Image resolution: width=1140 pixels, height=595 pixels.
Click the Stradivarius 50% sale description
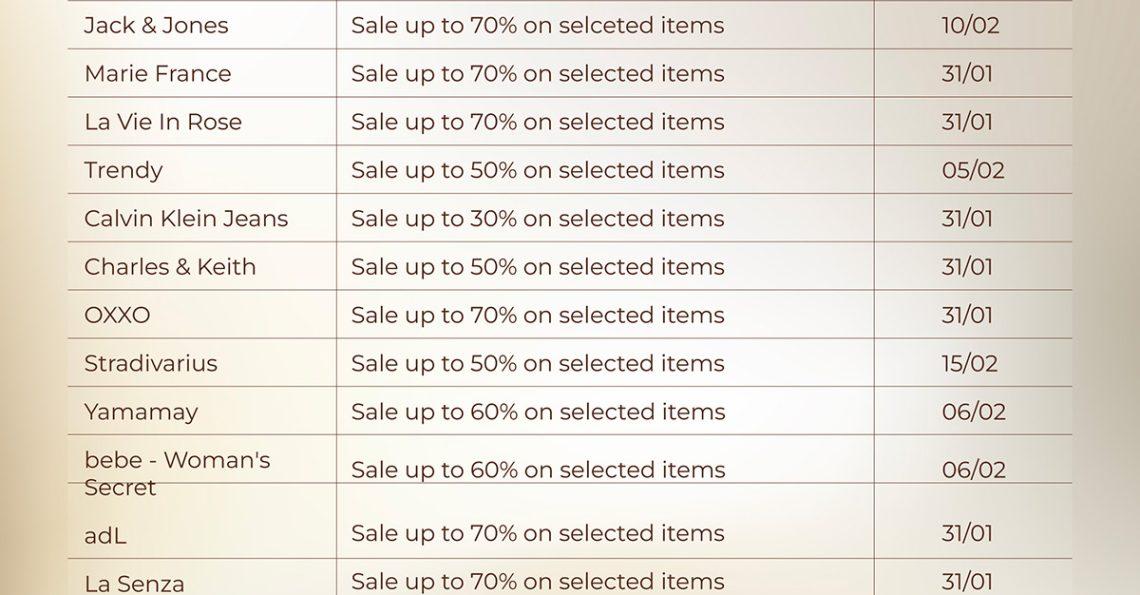[x=537, y=363]
